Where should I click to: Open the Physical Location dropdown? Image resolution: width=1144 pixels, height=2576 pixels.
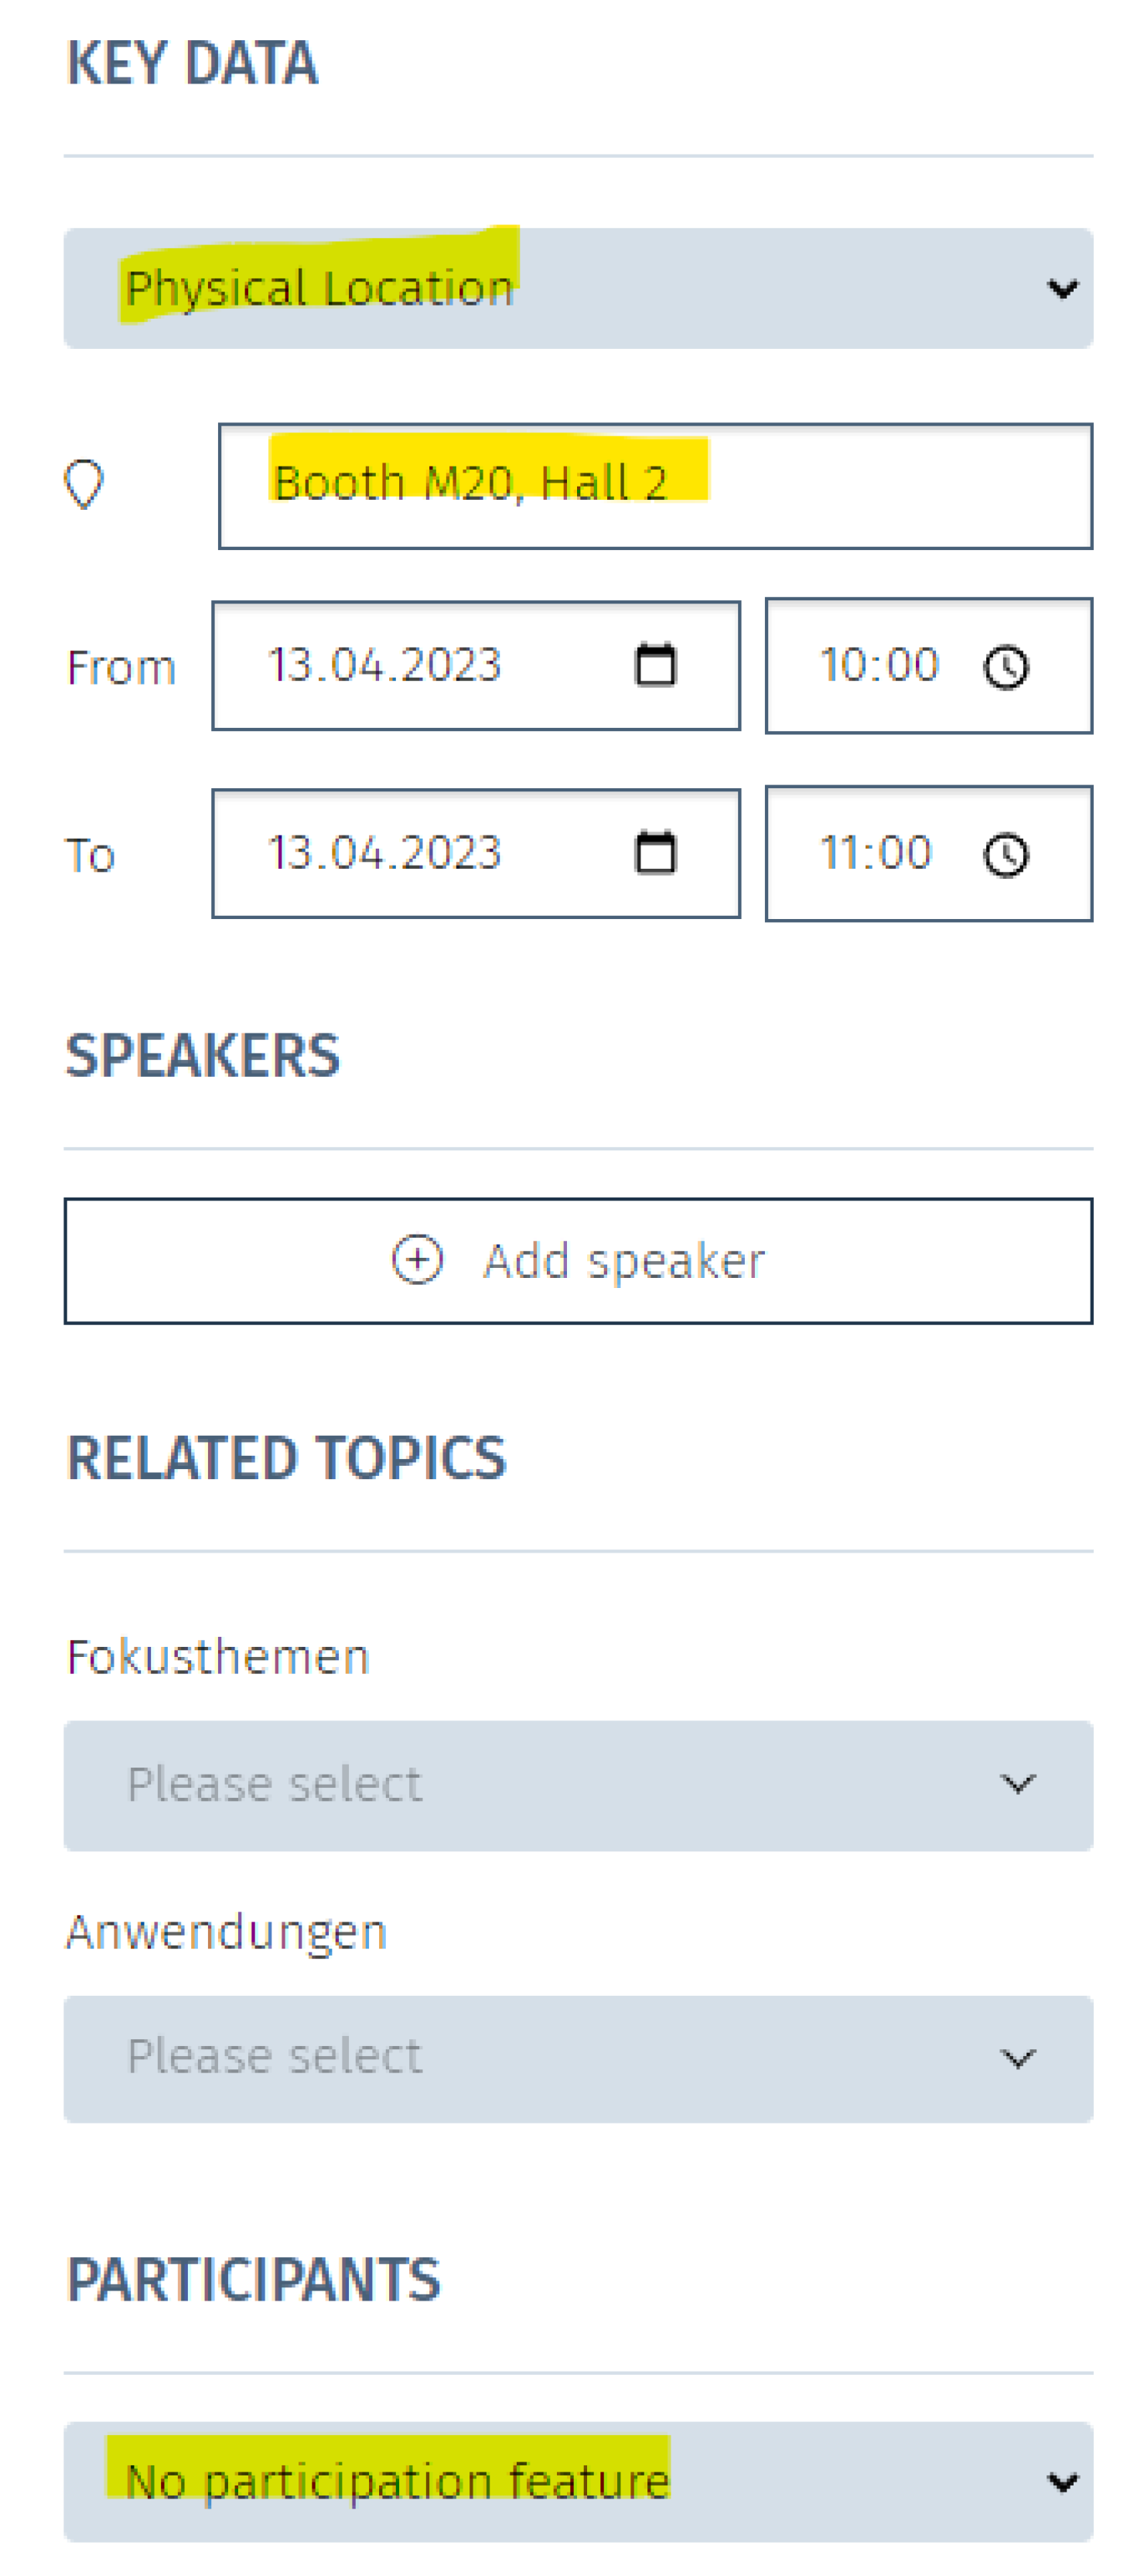[578, 288]
